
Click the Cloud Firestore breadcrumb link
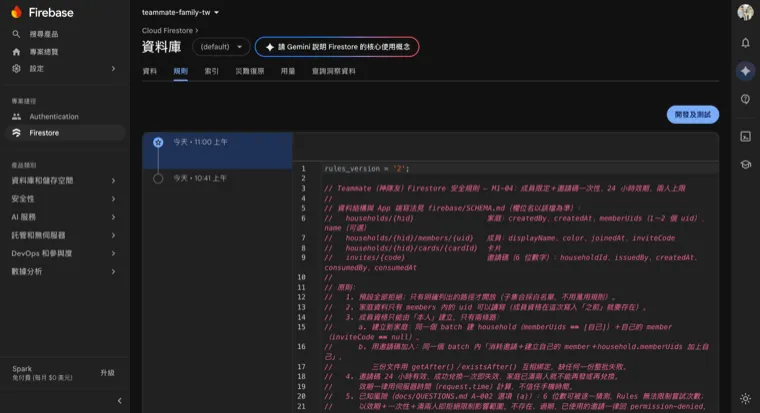pos(167,31)
